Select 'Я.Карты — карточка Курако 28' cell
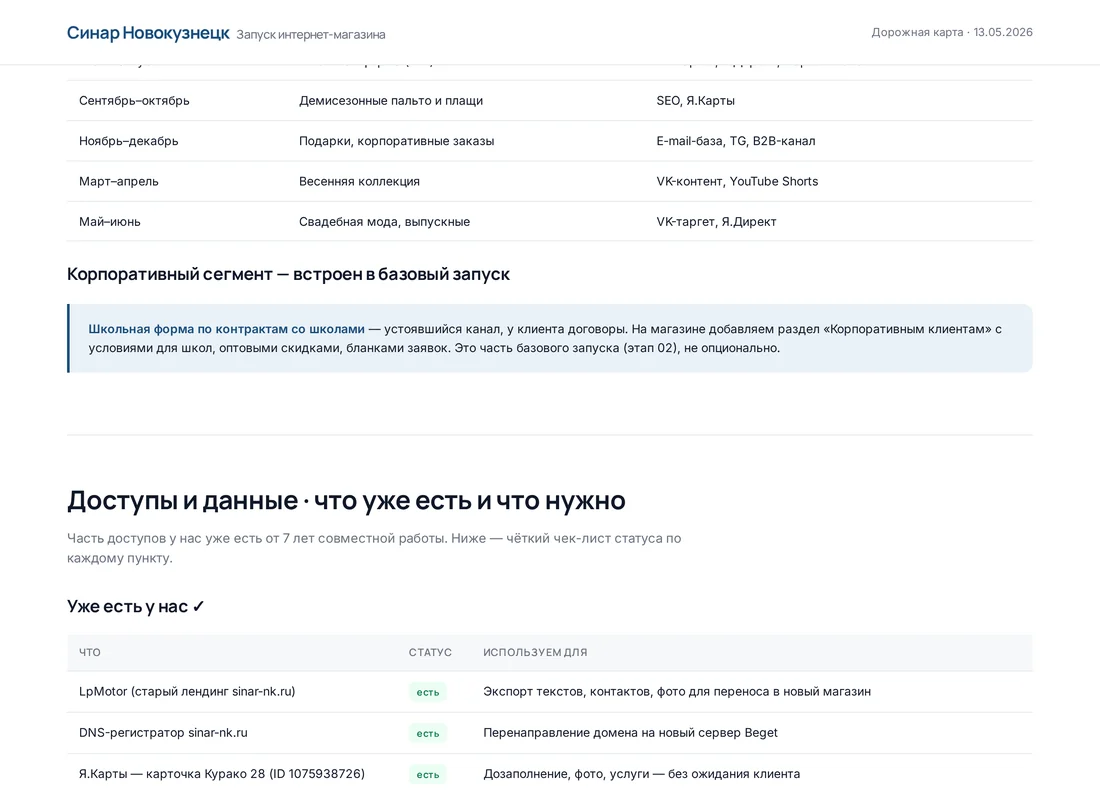1100x790 pixels. tap(222, 774)
